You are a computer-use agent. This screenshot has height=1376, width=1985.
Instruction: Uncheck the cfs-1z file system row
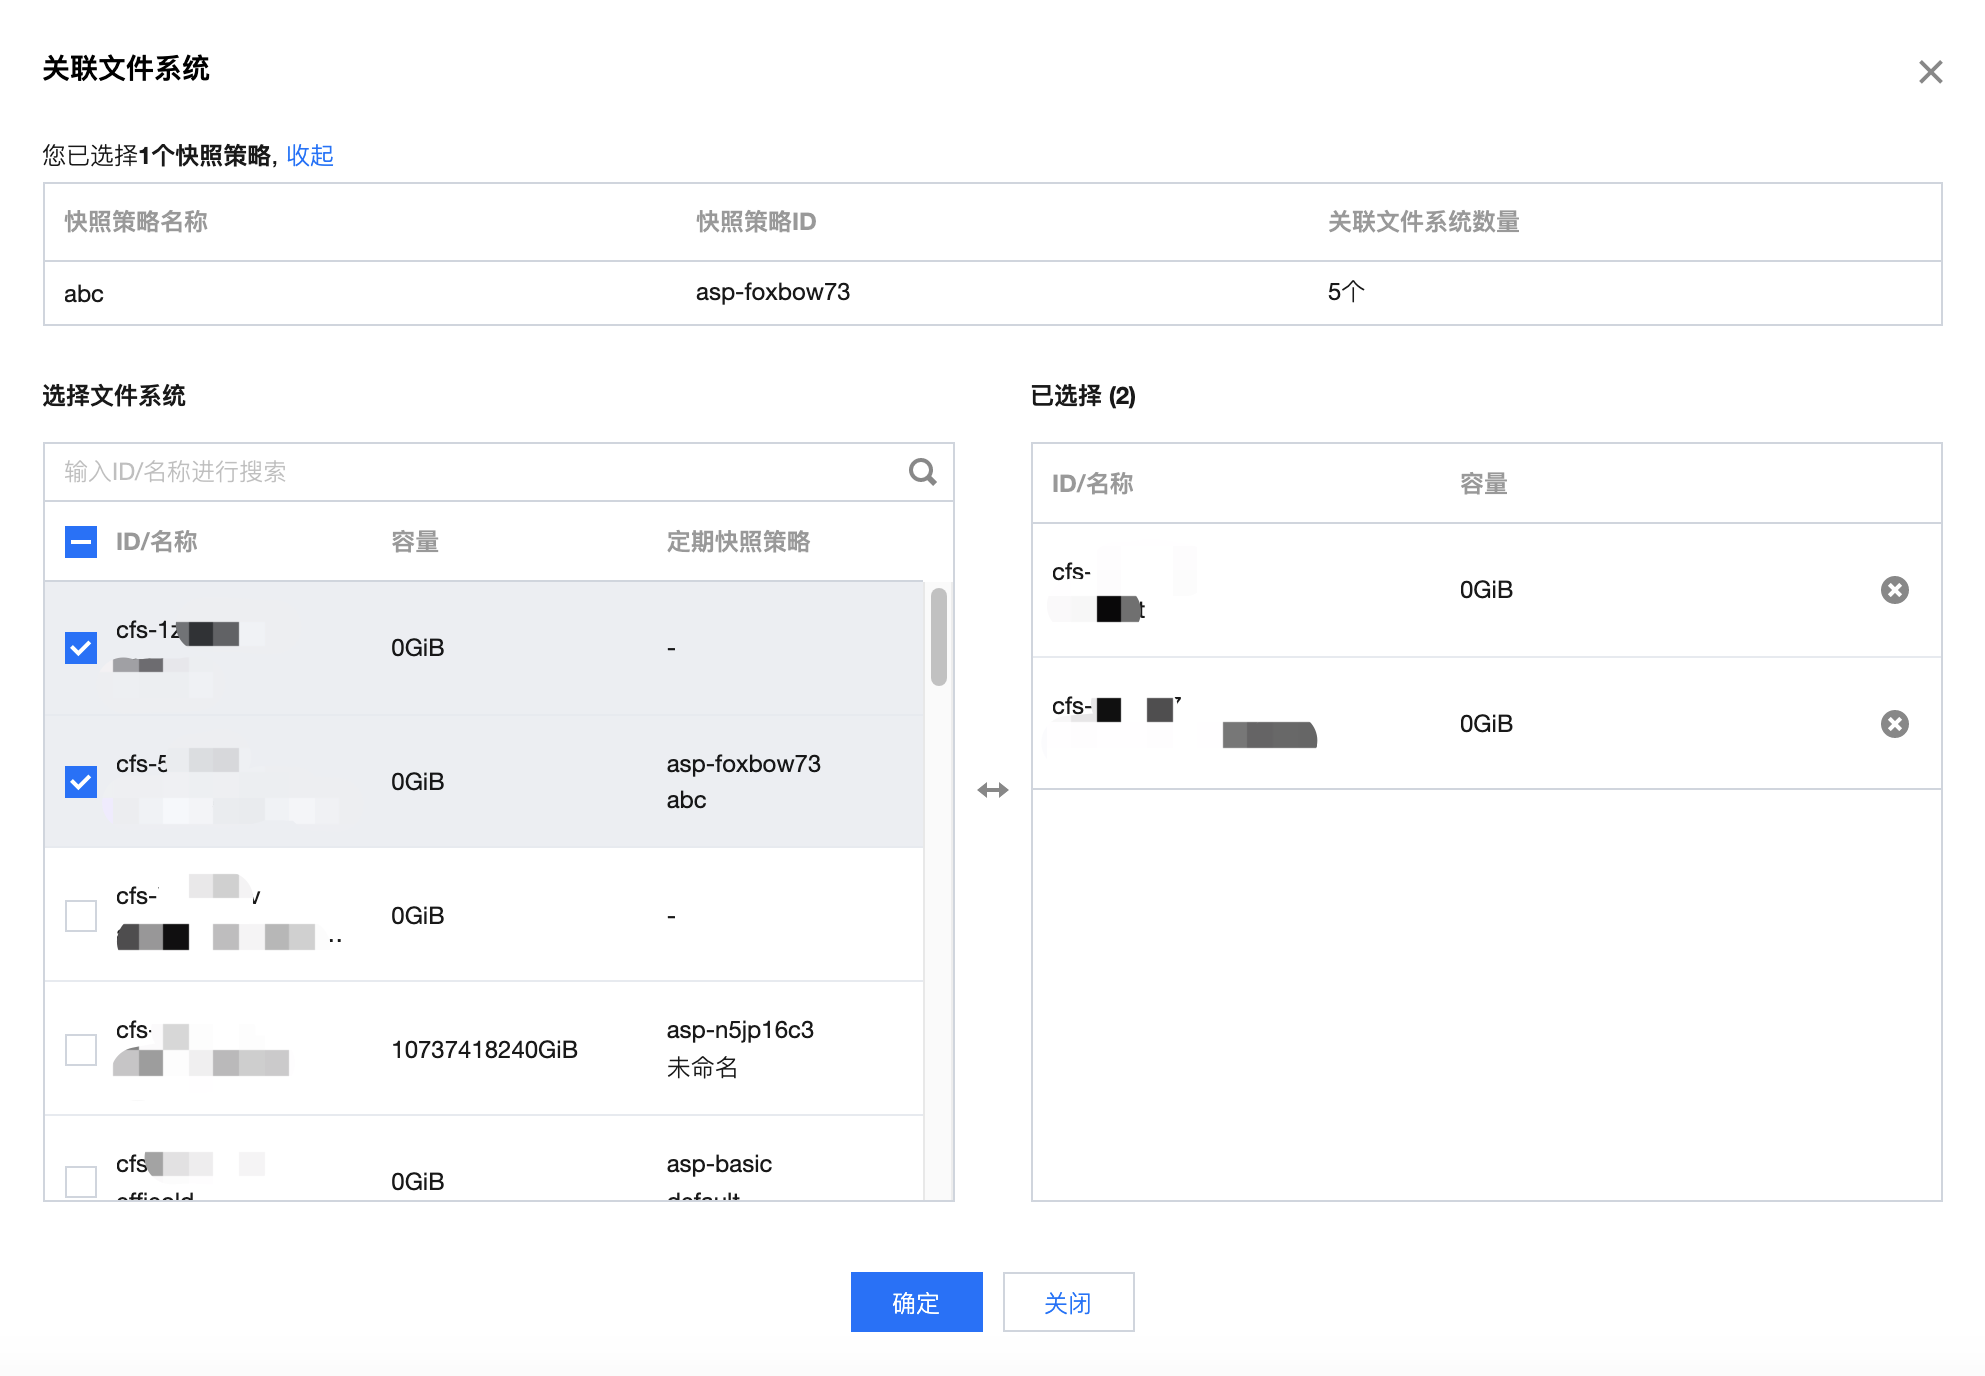(81, 648)
